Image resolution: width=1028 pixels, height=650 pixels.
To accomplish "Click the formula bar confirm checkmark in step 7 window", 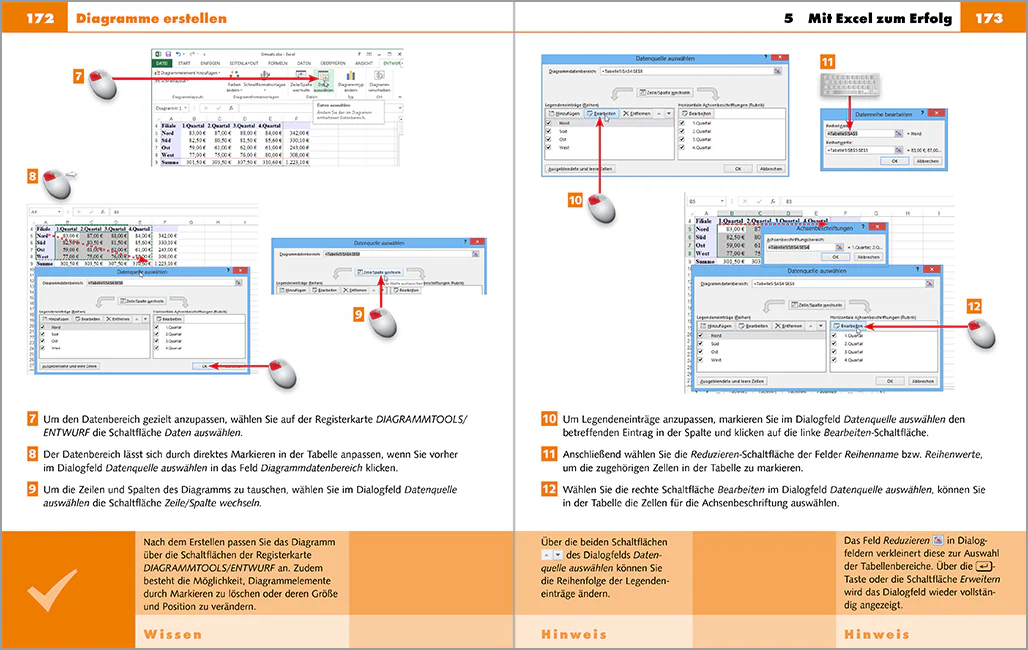I will tap(219, 108).
